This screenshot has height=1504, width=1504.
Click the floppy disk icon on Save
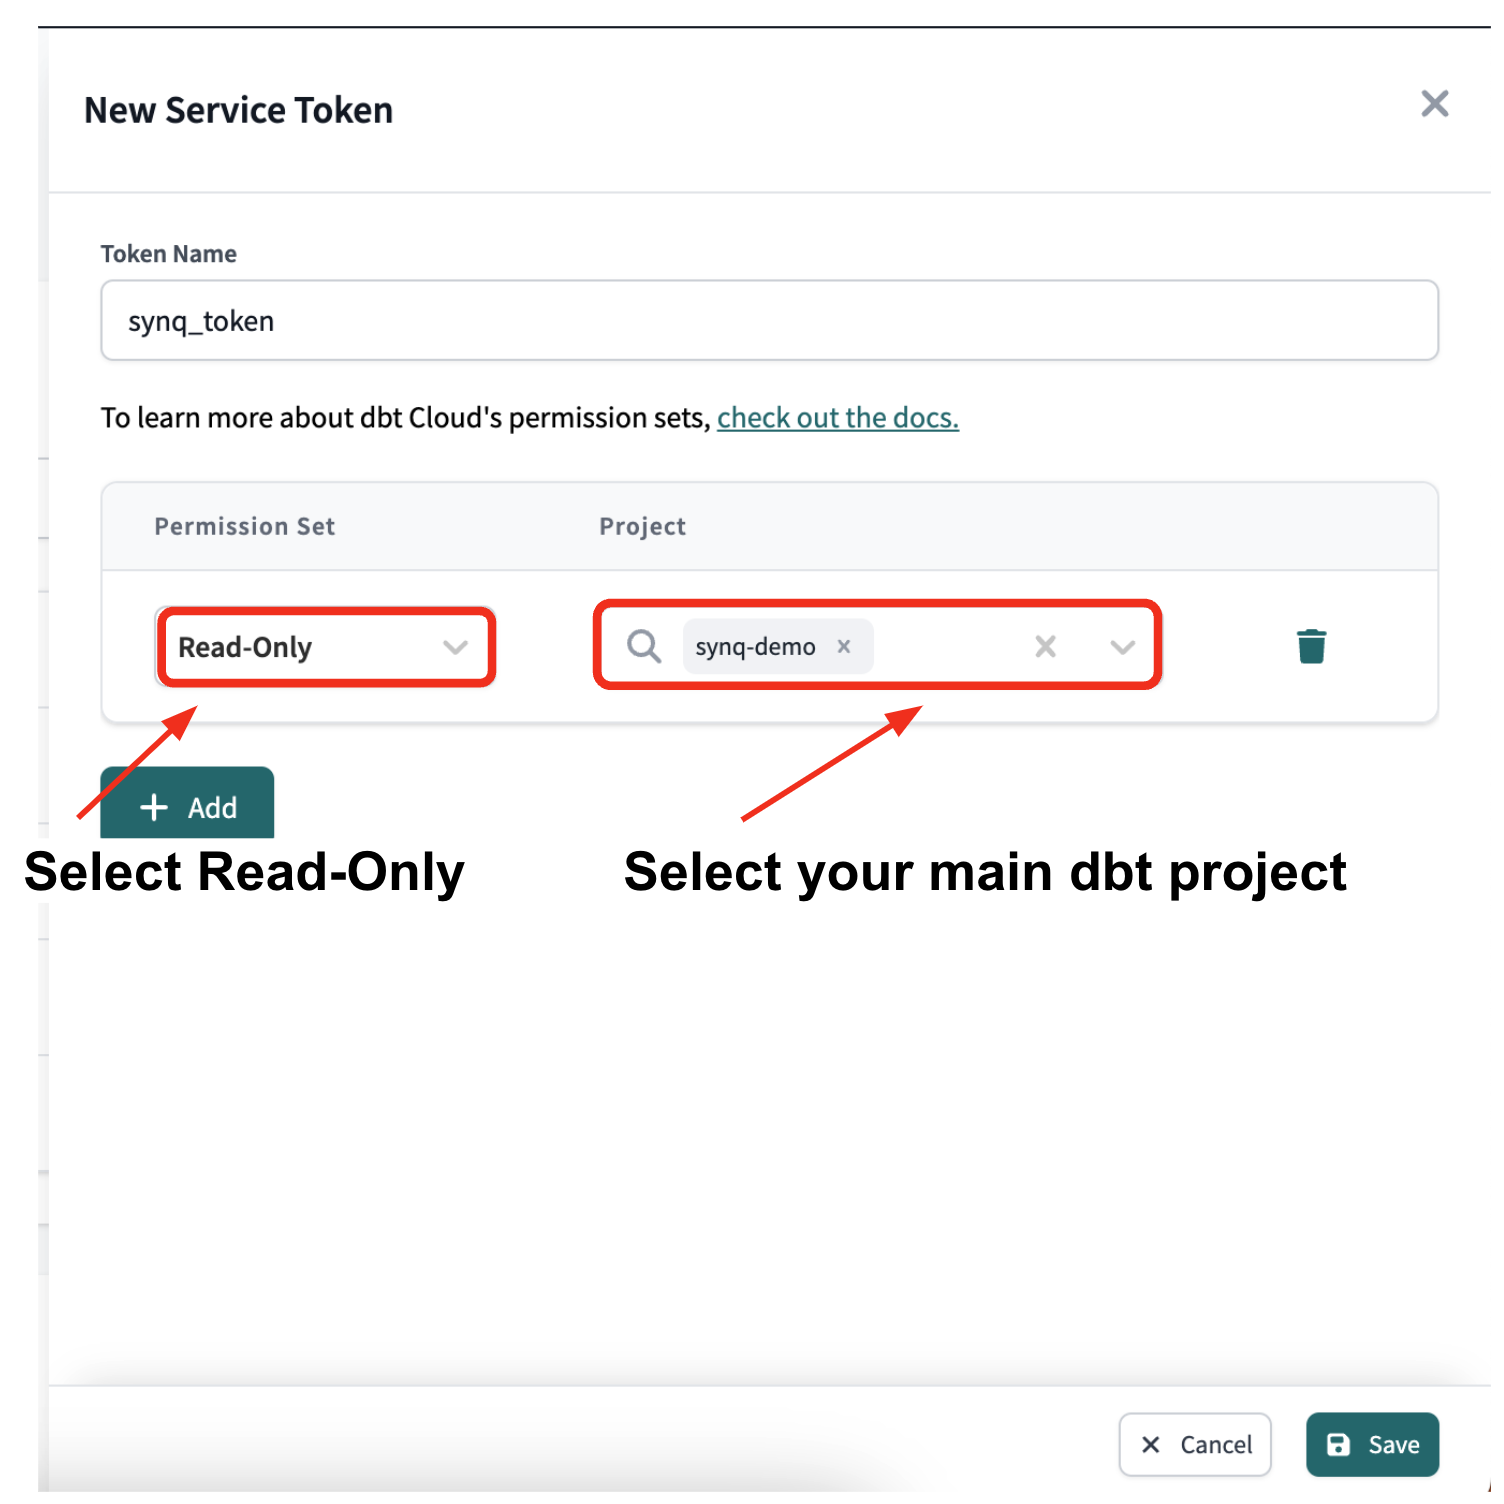(x=1338, y=1444)
